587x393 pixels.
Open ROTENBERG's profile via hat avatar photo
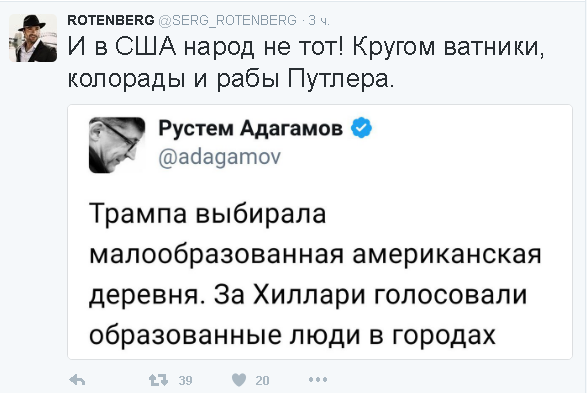(33, 38)
